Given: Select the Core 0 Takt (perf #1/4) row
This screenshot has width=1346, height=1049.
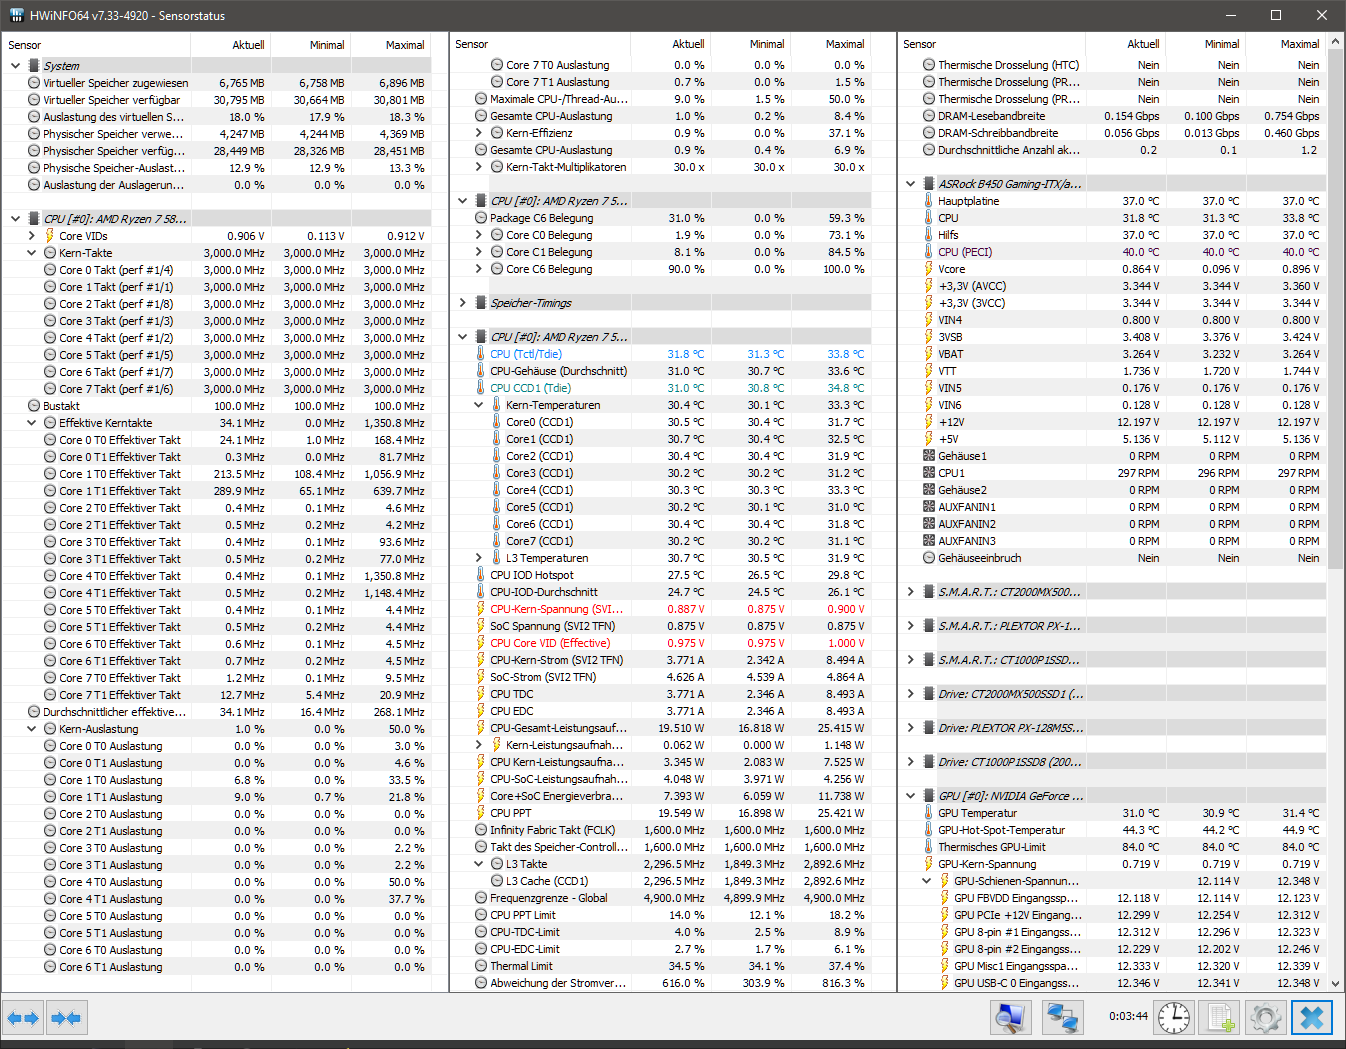Looking at the screenshot, I should pos(217,270).
